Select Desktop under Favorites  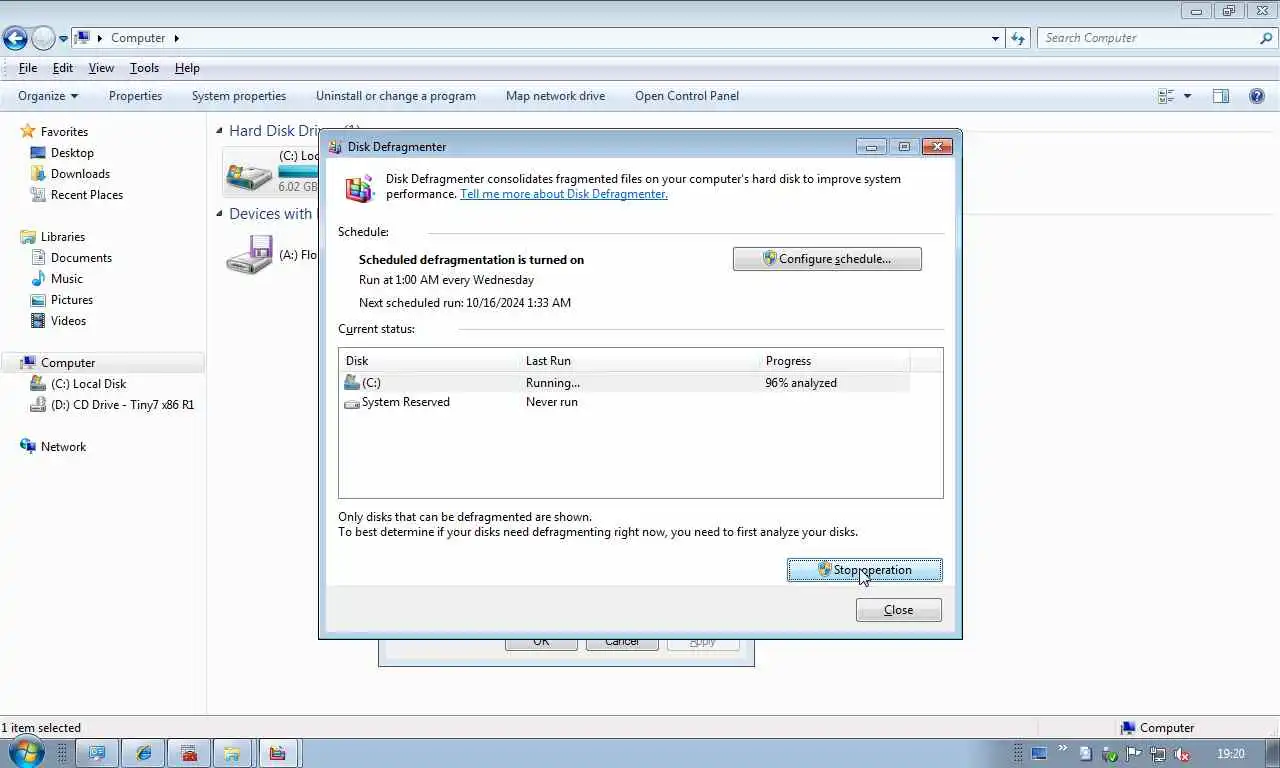coord(72,153)
